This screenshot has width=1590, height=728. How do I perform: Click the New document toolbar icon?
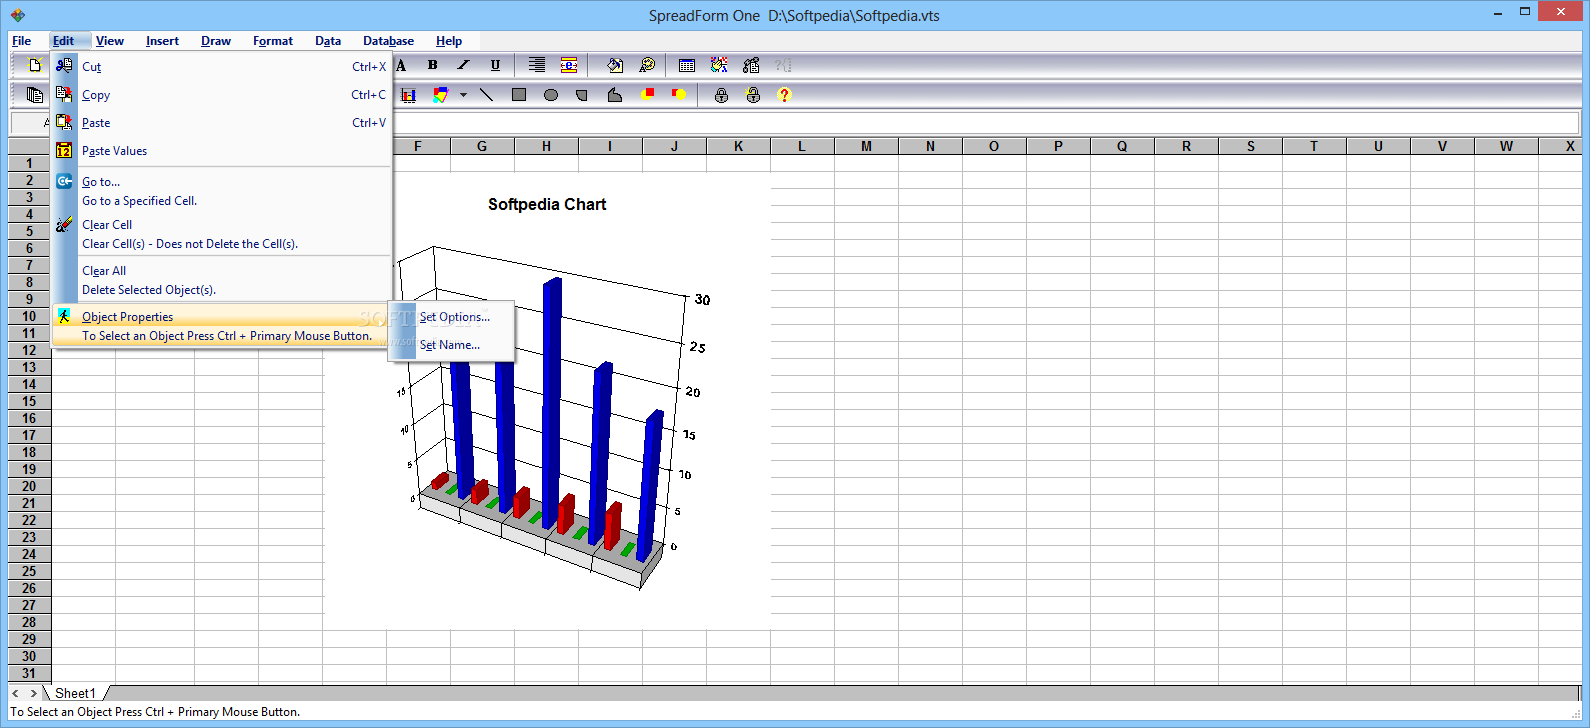[35, 65]
